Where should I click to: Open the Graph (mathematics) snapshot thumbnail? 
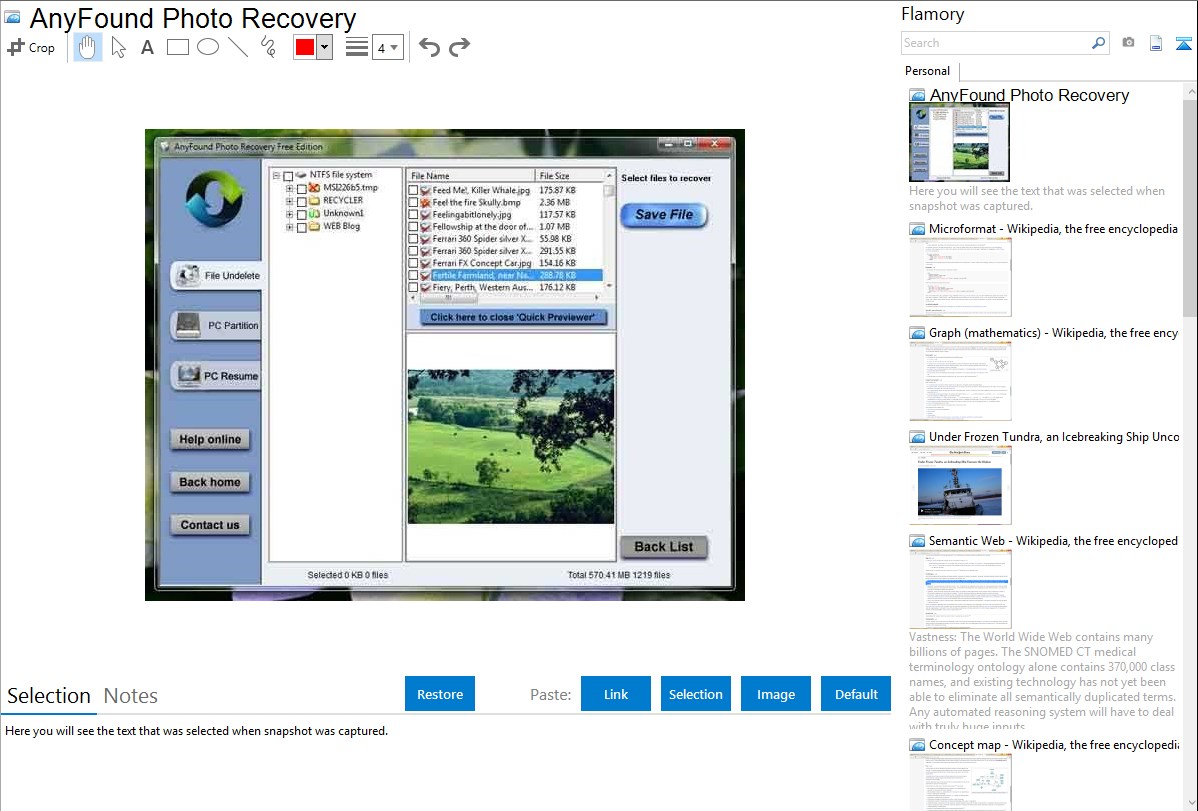tap(960, 382)
